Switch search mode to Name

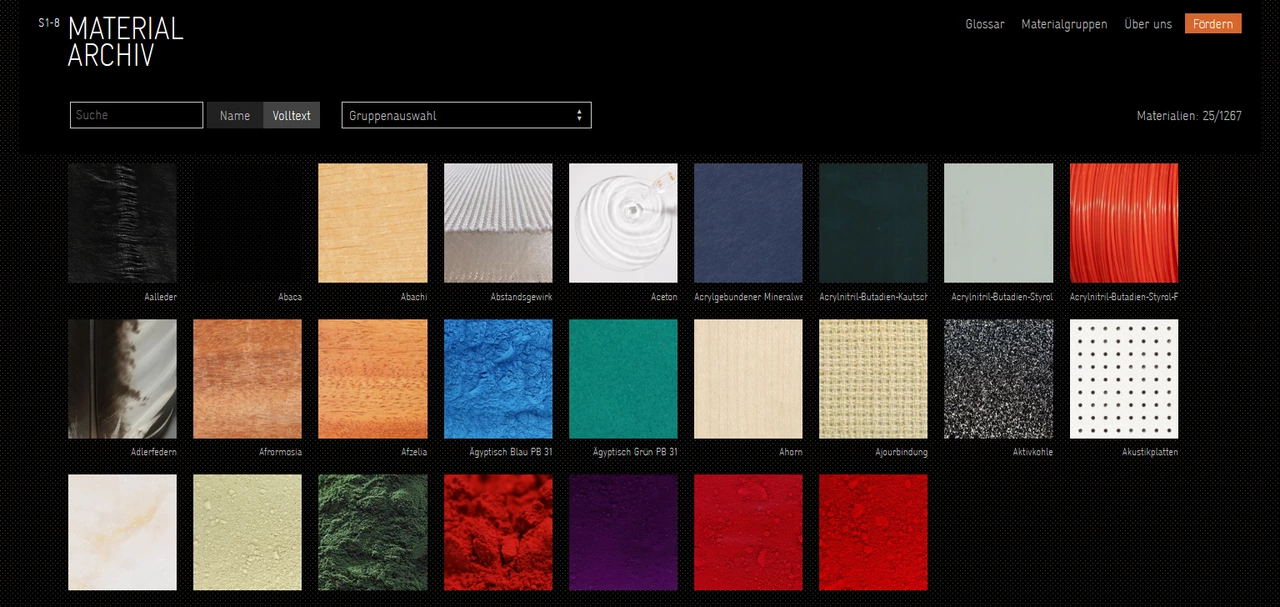235,116
